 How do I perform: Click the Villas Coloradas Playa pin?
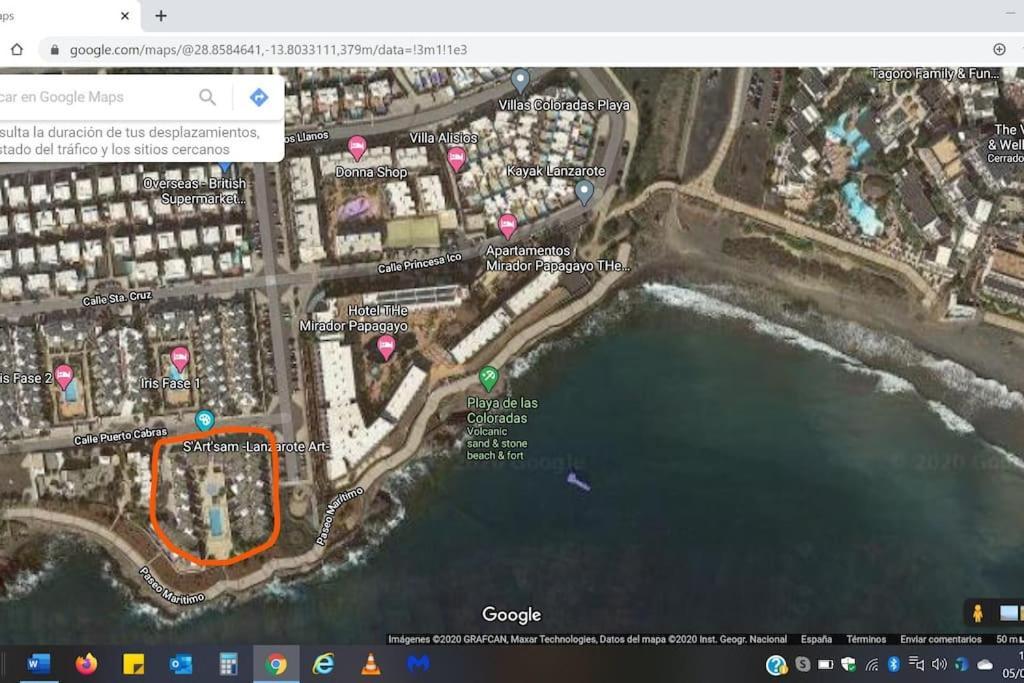tap(520, 80)
